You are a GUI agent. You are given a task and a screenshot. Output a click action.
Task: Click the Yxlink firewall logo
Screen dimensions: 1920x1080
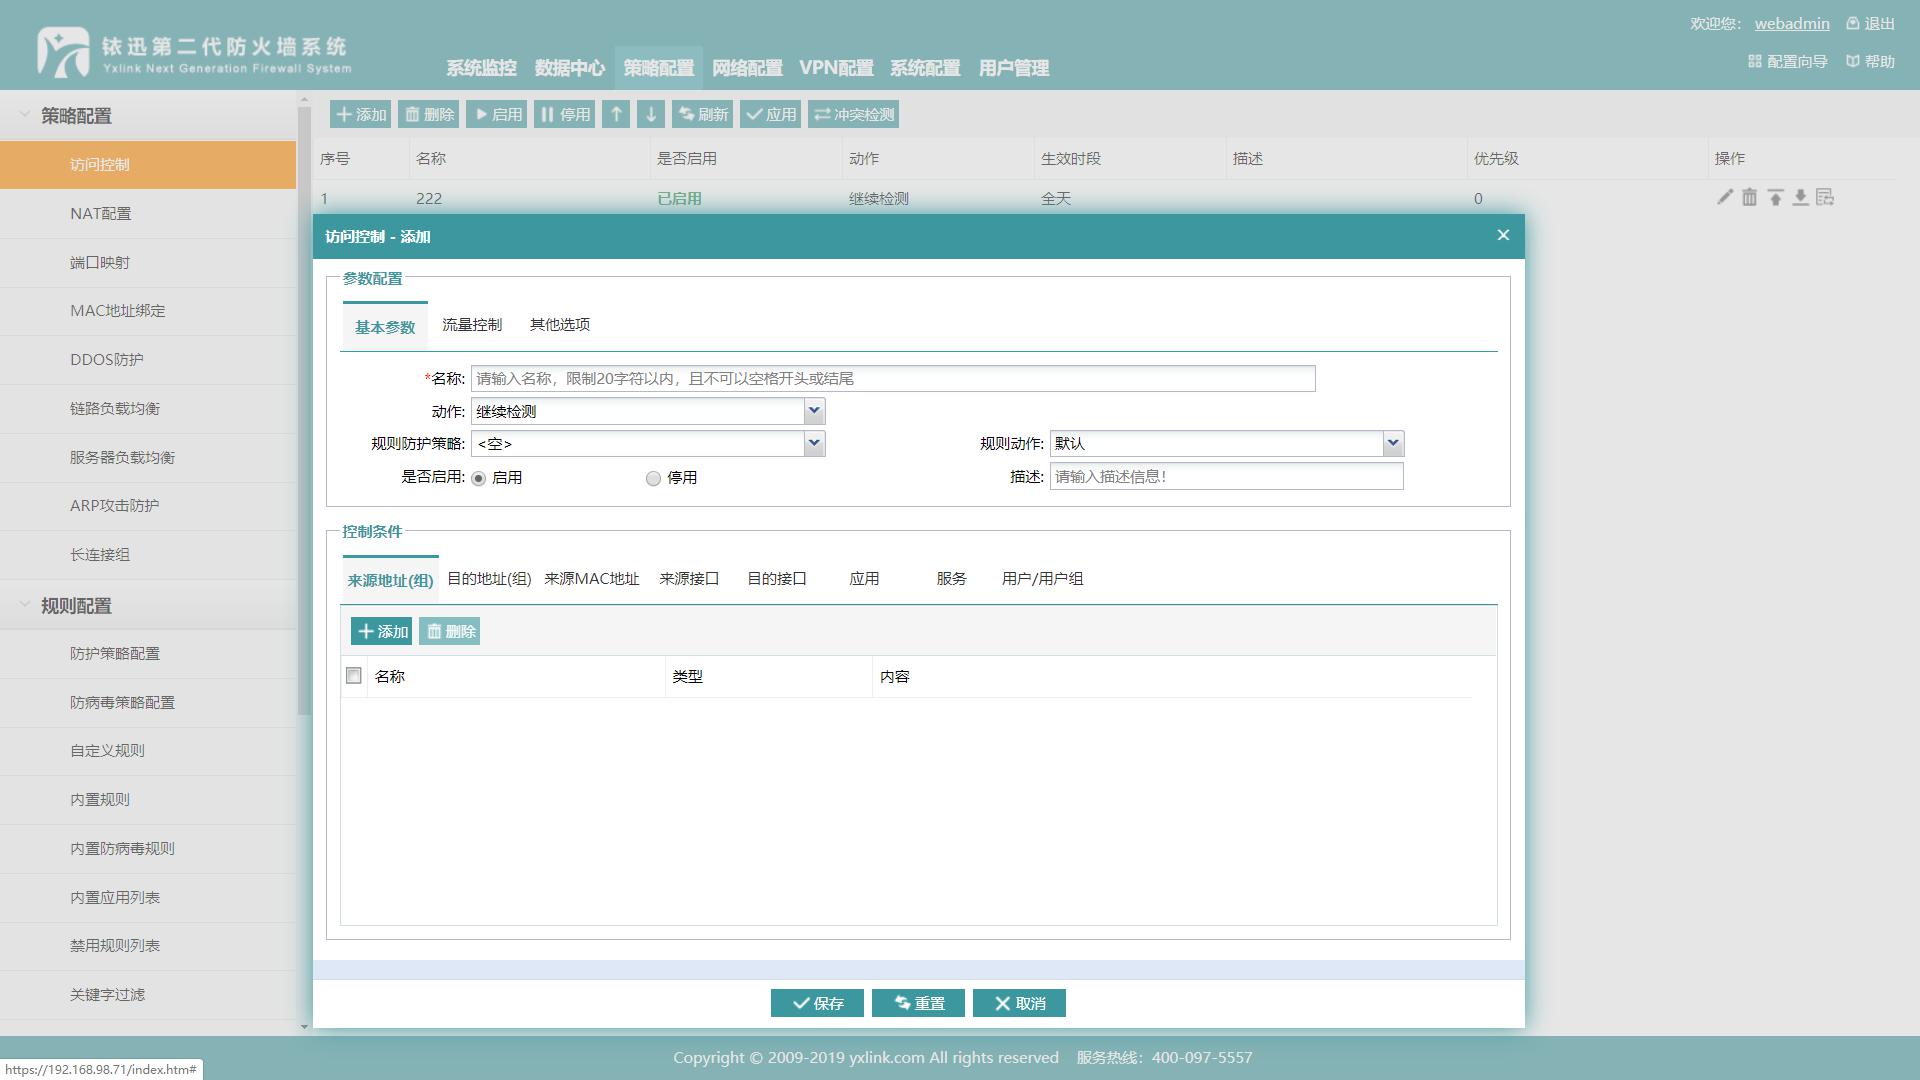pos(195,53)
